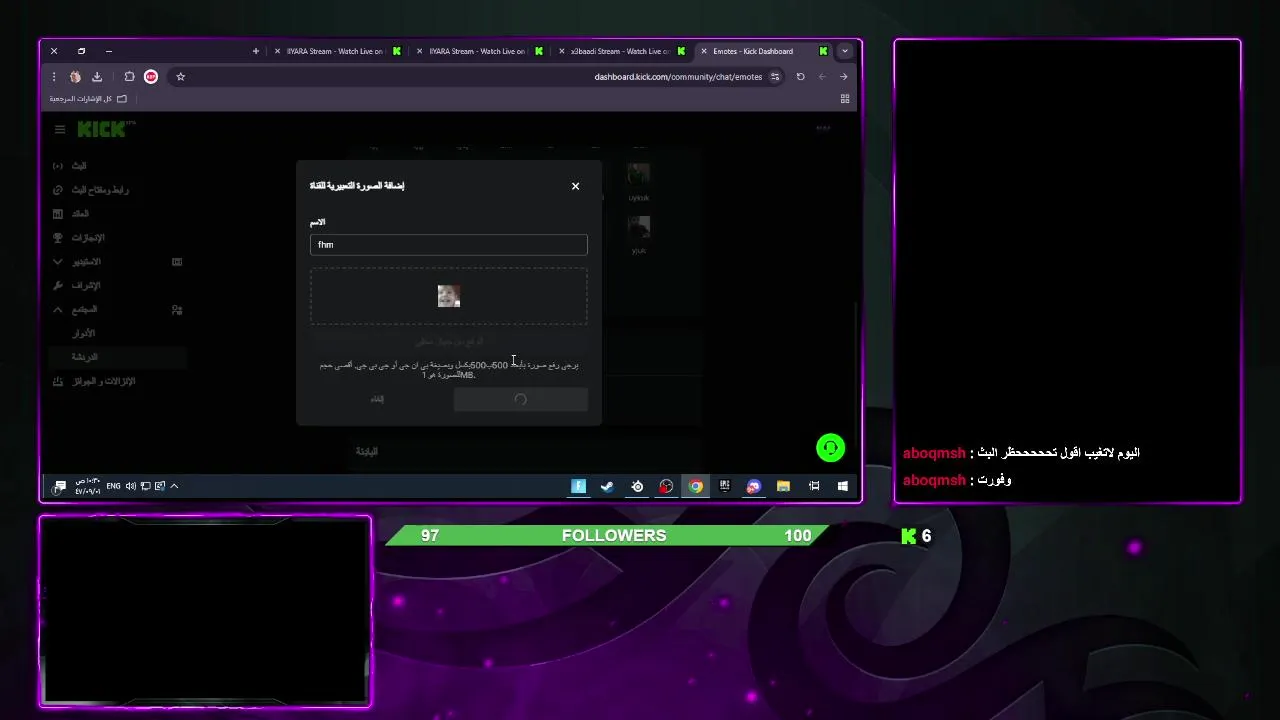Close the add emote dialog with X

coord(575,186)
